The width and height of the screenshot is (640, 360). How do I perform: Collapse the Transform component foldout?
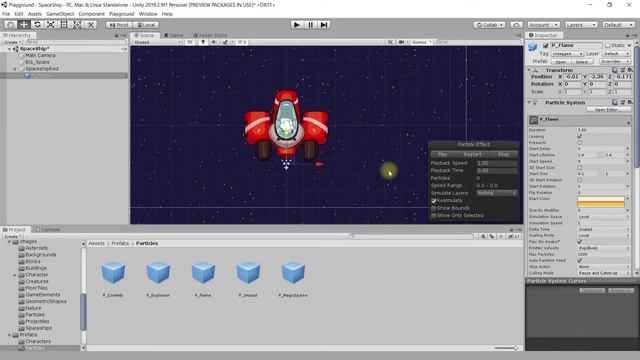coord(529,70)
